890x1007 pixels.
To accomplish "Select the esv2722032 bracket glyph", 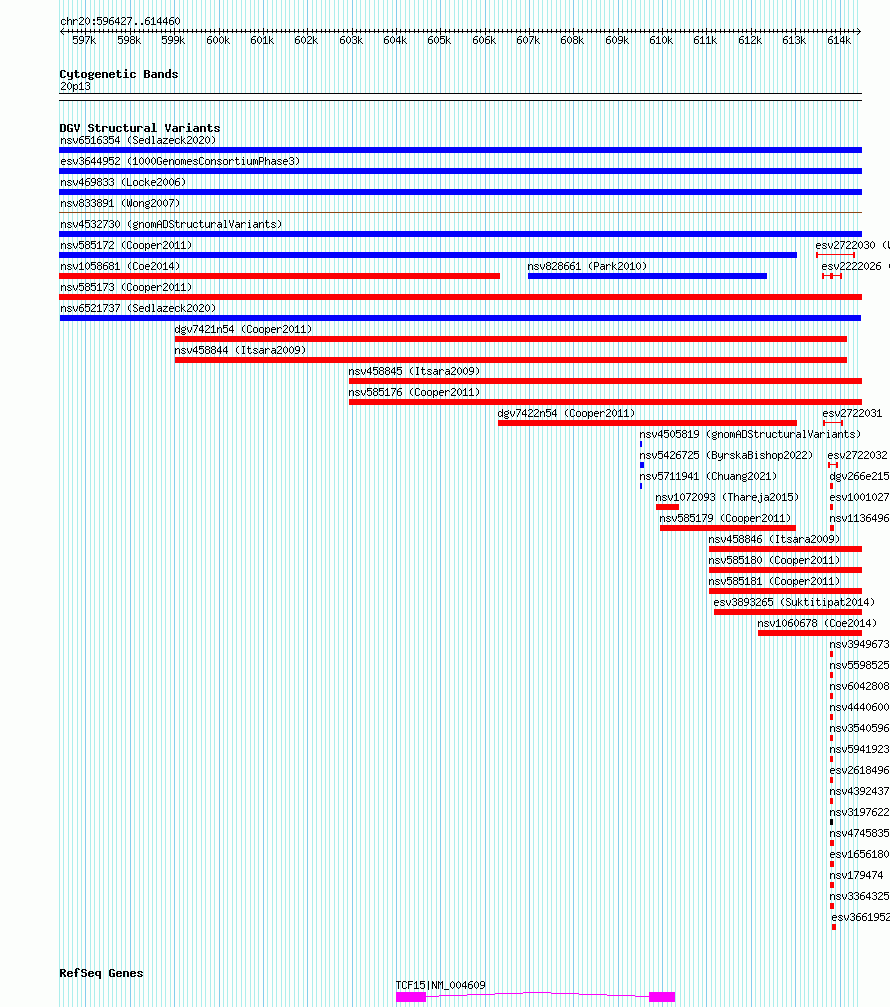I will click(x=833, y=465).
